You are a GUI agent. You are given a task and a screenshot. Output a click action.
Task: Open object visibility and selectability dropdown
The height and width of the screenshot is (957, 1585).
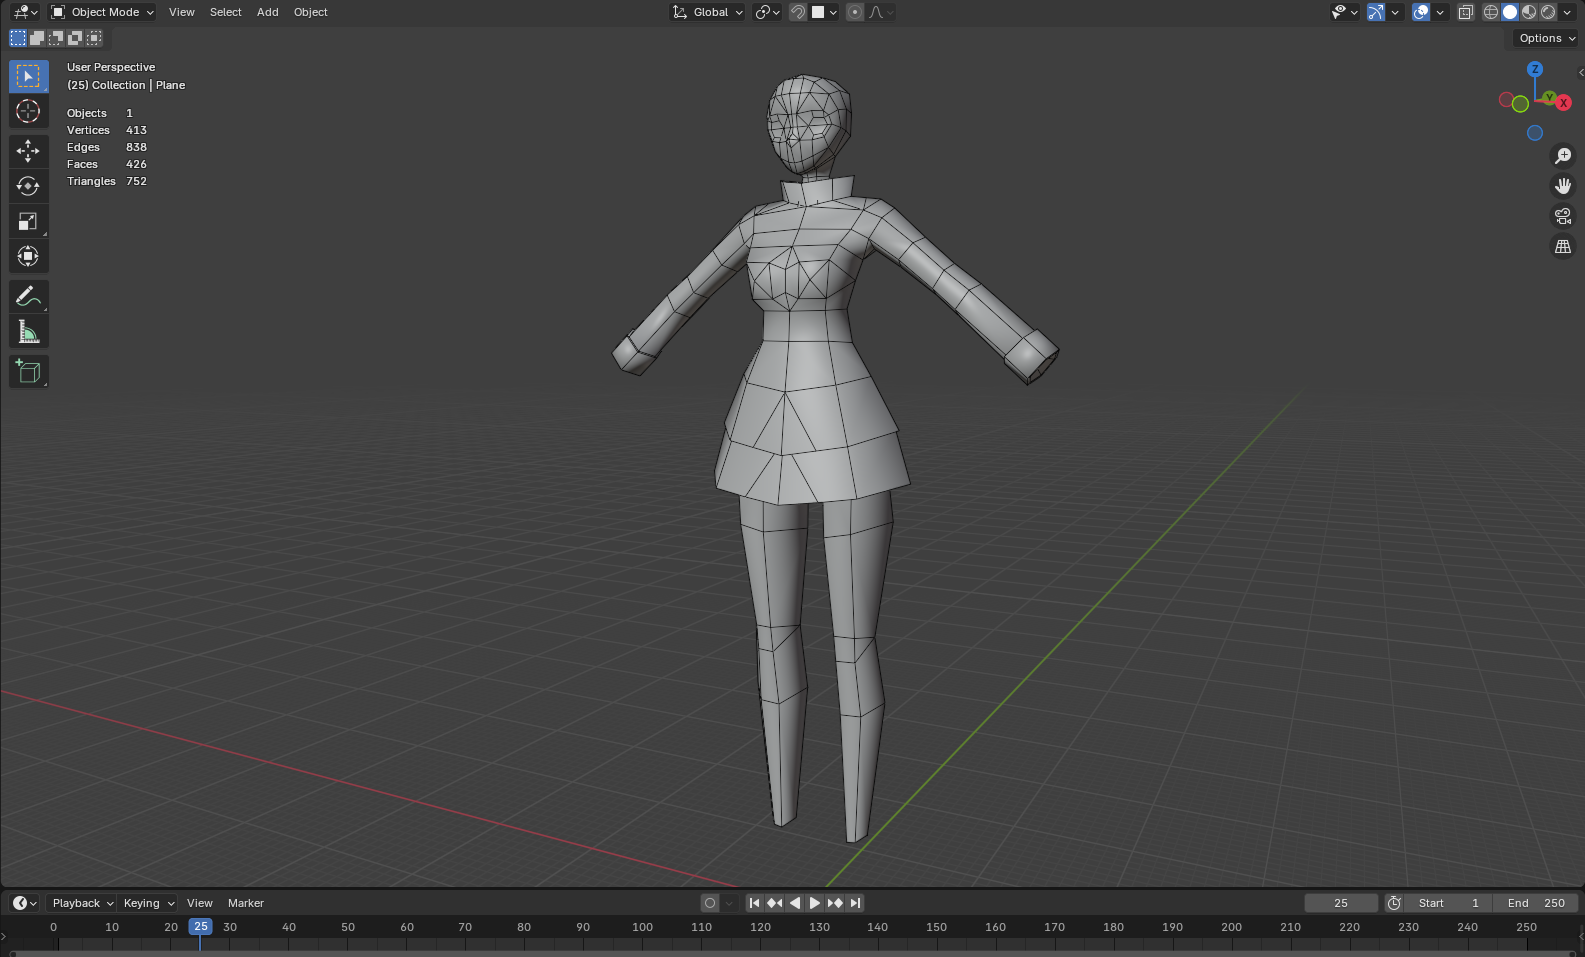tap(1345, 12)
